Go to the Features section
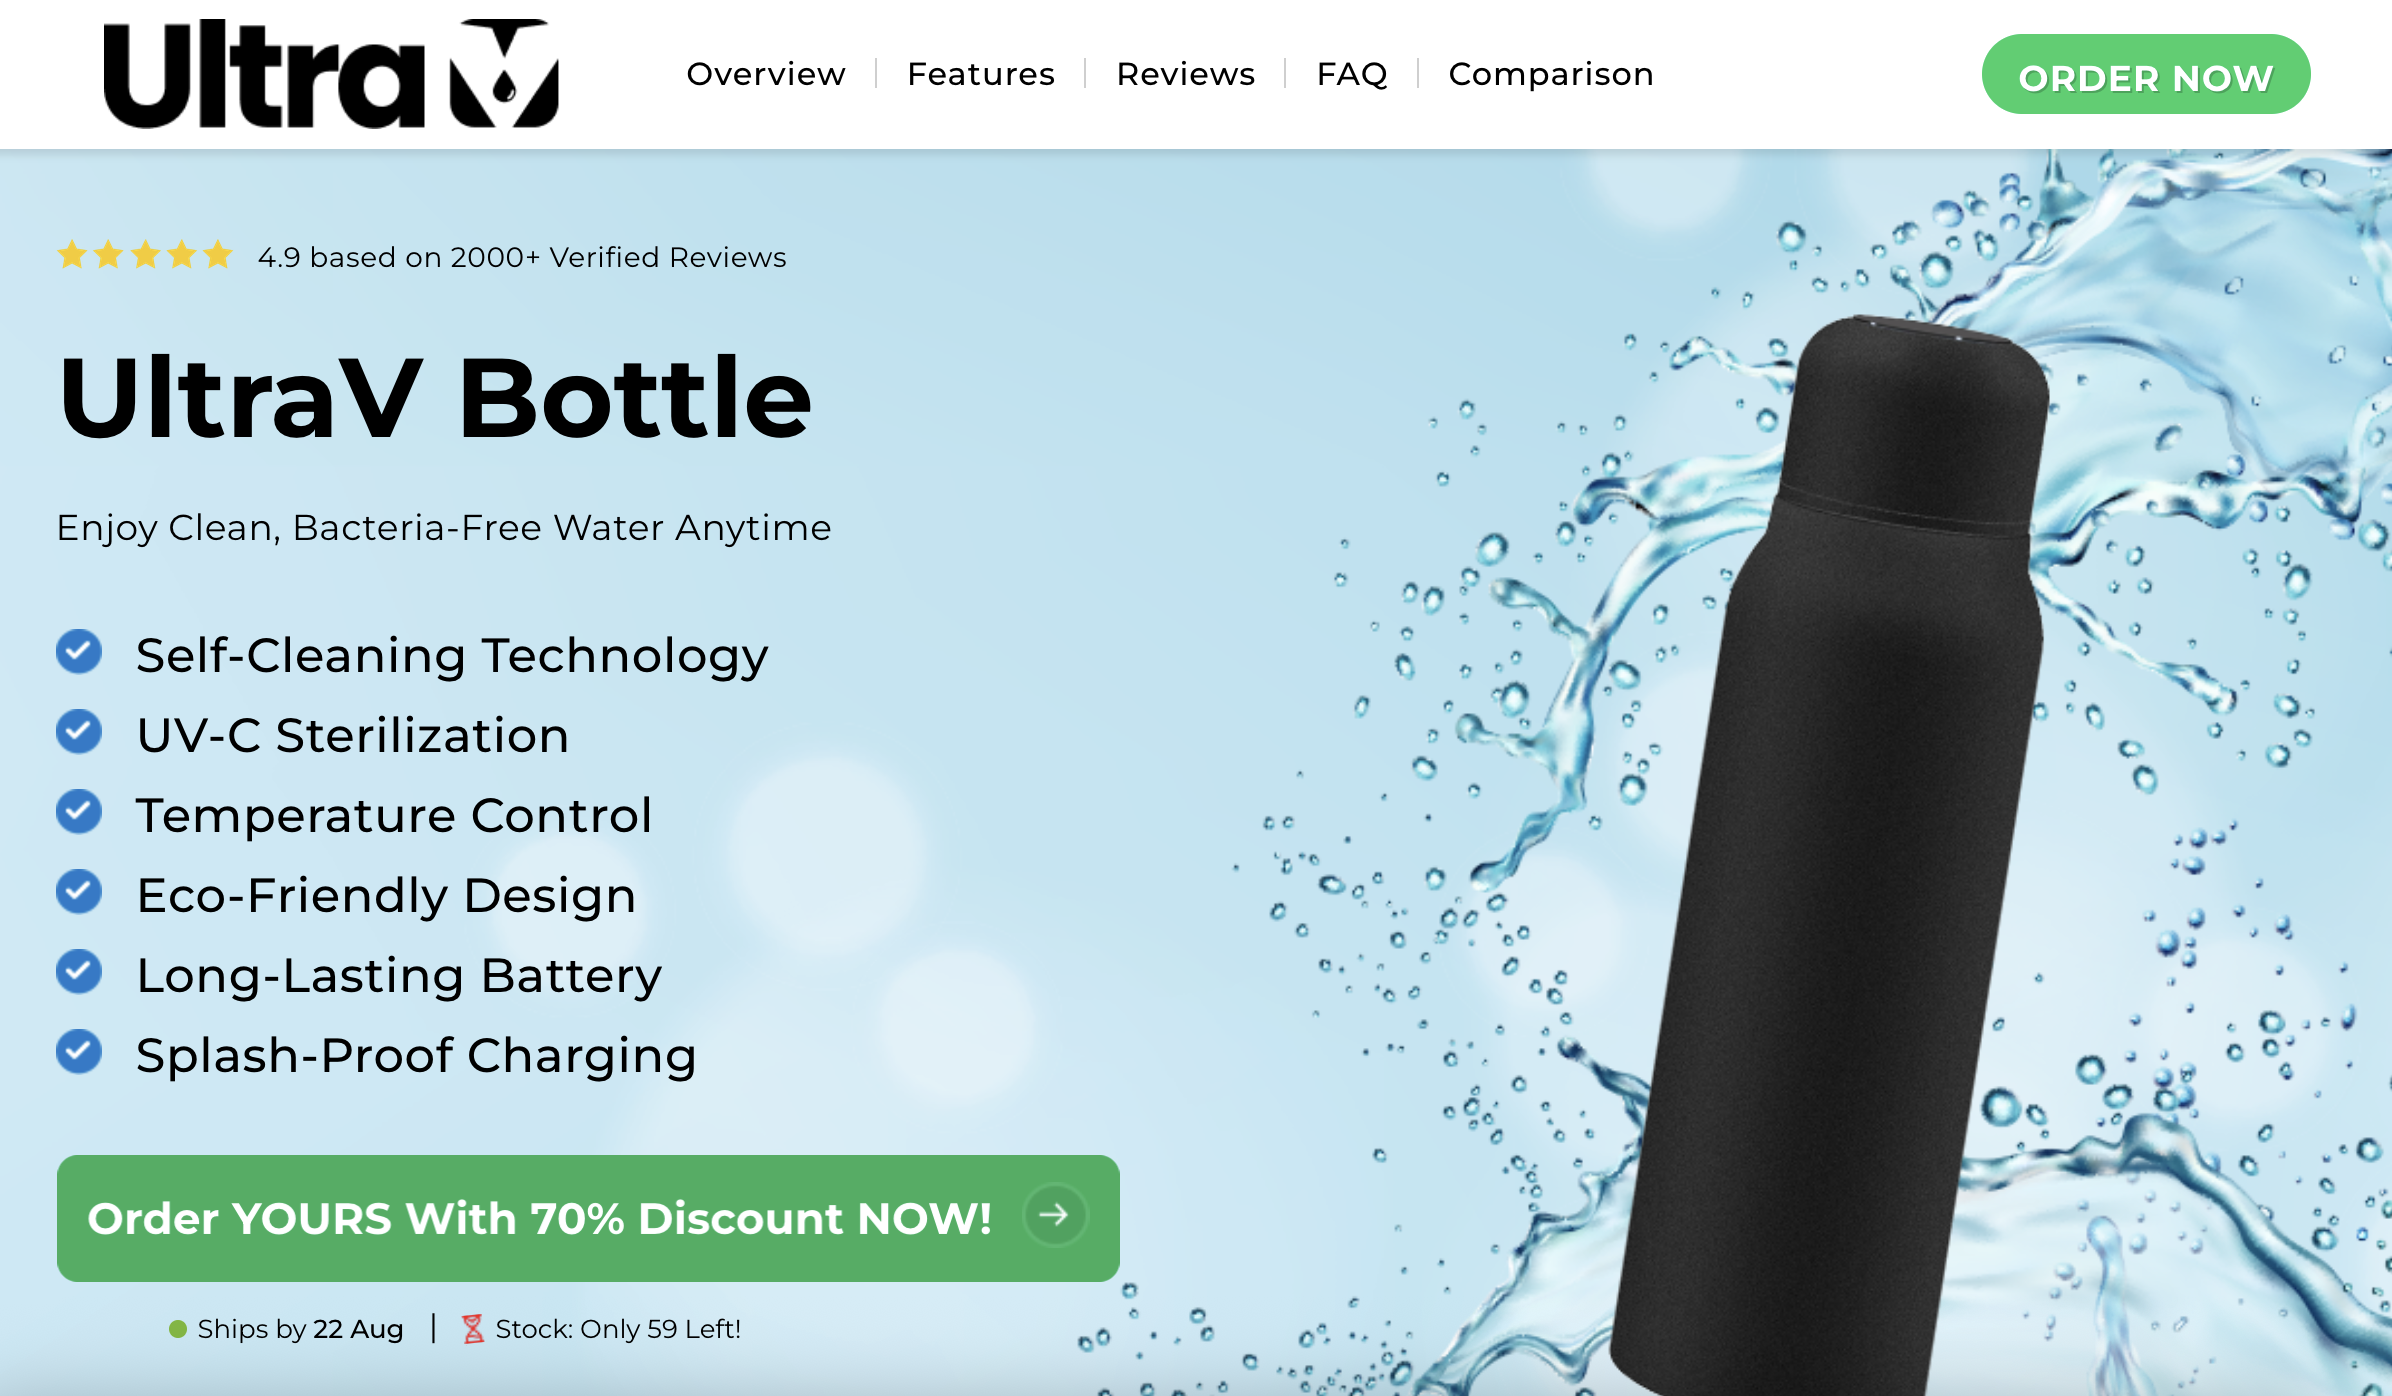The height and width of the screenshot is (1396, 2392). tap(981, 74)
